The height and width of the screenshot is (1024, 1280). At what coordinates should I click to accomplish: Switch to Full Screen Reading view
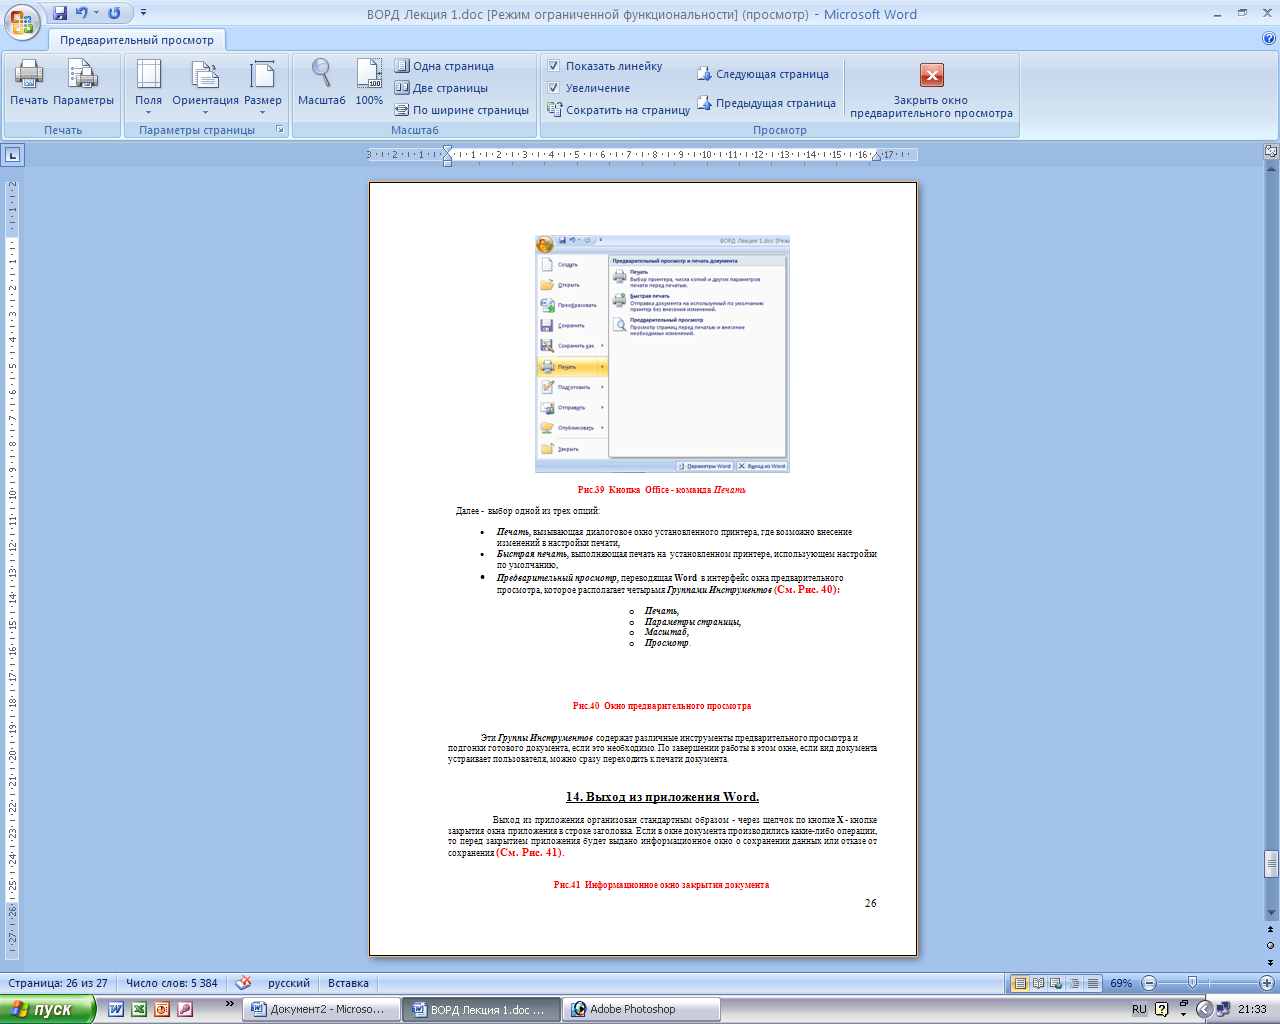[1038, 983]
